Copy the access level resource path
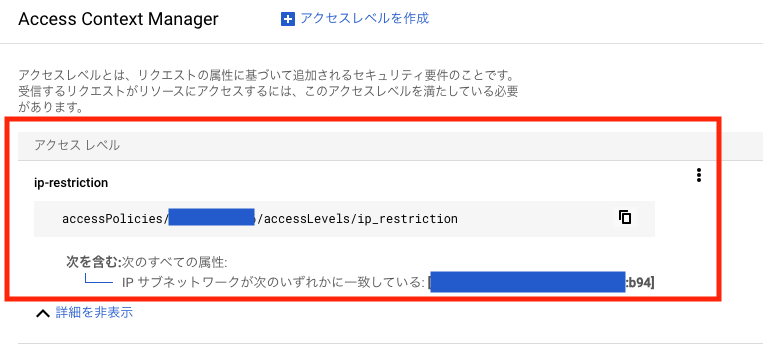The height and width of the screenshot is (361, 763). [625, 217]
